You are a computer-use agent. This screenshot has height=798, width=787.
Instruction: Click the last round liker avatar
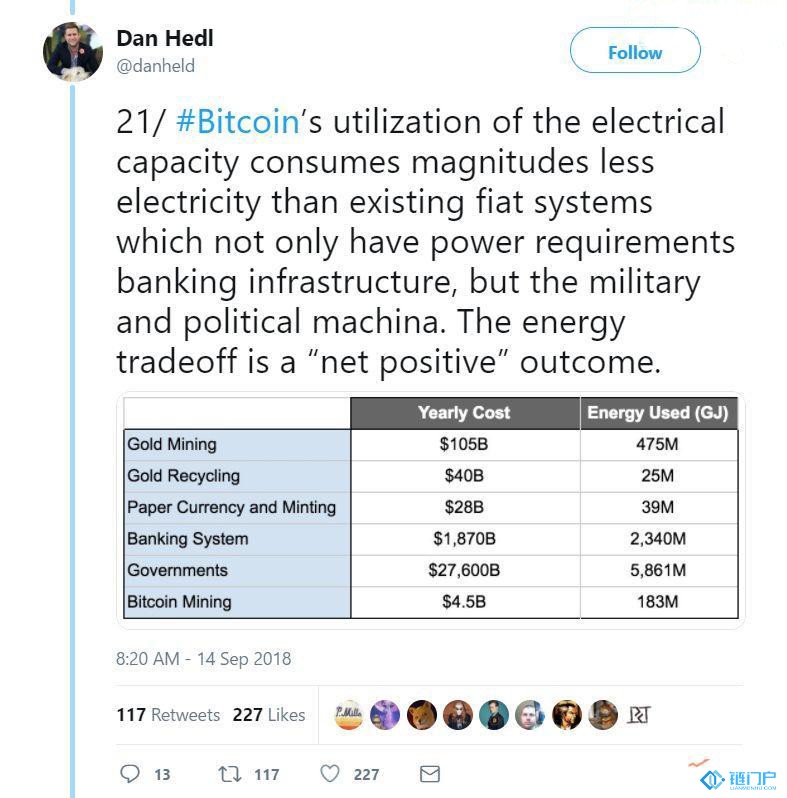point(603,715)
